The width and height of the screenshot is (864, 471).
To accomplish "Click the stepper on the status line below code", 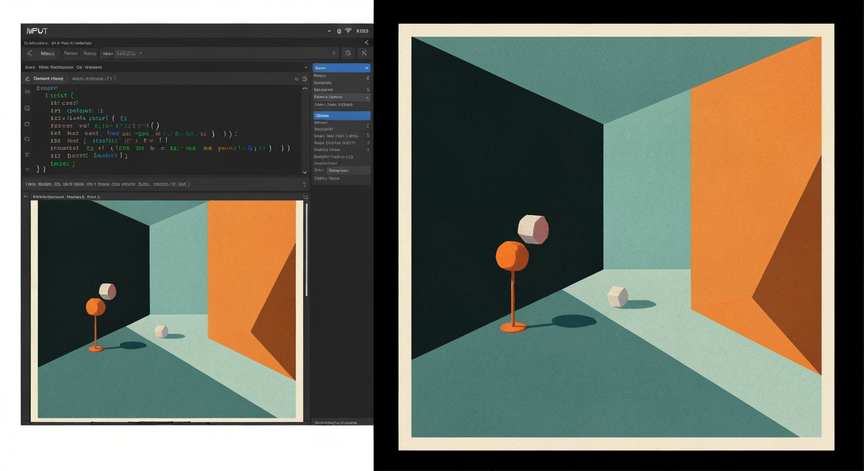I will coord(305,184).
